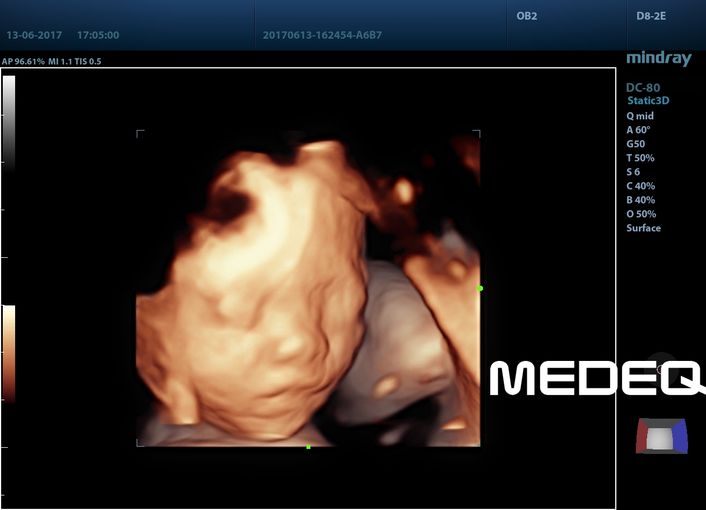Click the top-right ROI corner bracket

click(x=477, y=132)
